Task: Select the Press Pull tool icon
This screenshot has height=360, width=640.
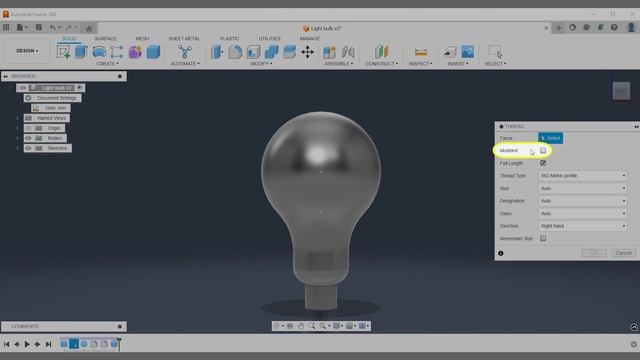Action: click(217, 52)
